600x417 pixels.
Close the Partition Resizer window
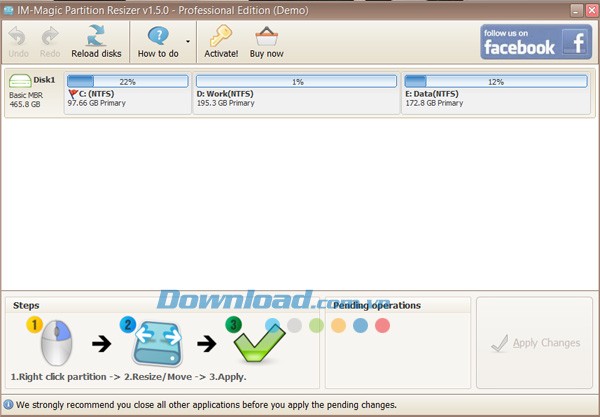point(592,11)
